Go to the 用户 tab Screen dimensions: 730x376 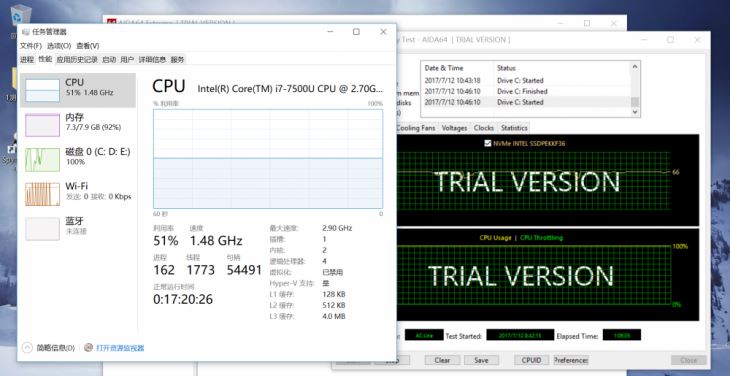(127, 59)
